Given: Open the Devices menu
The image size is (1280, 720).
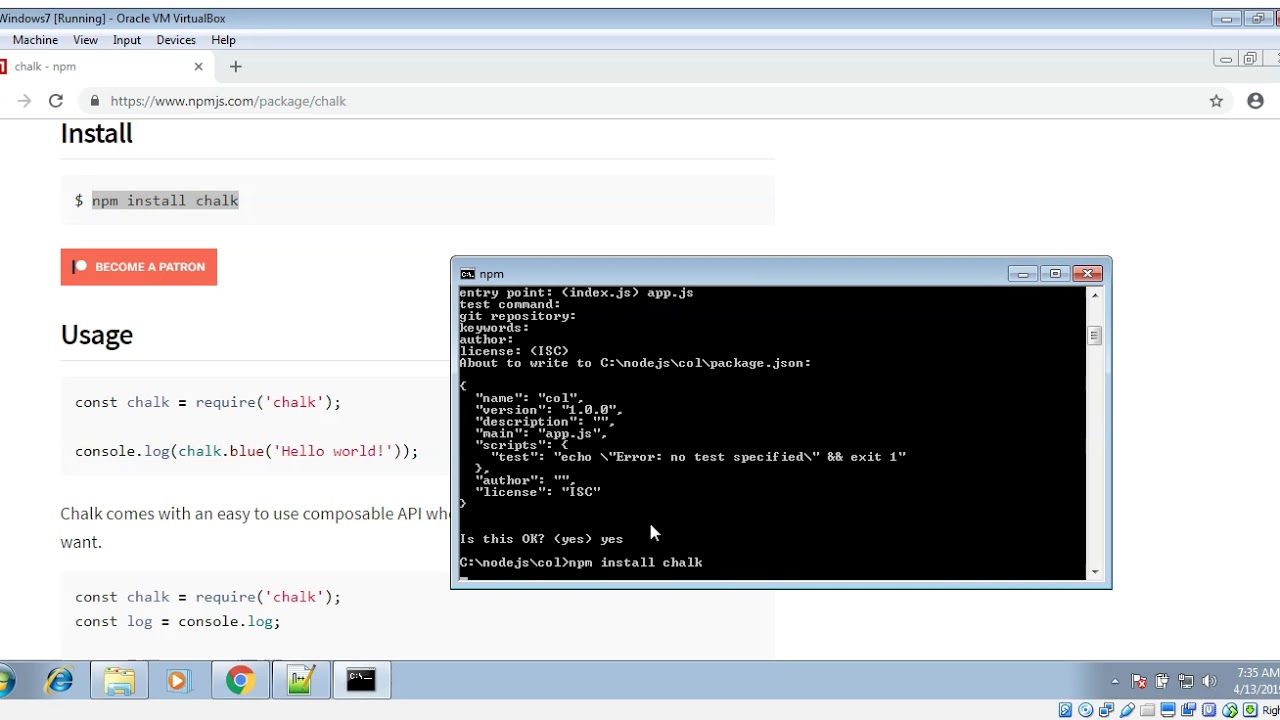Looking at the screenshot, I should point(176,40).
